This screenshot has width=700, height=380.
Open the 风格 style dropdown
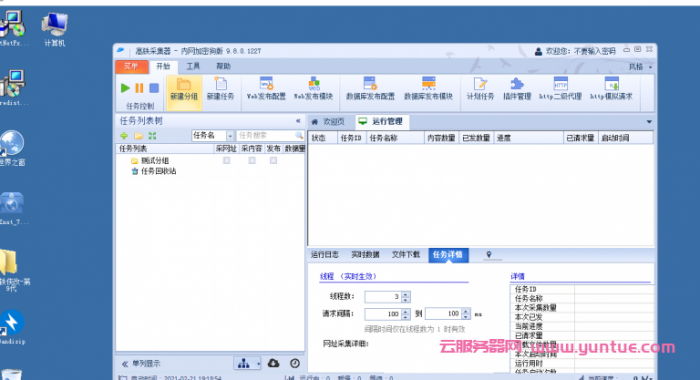640,67
